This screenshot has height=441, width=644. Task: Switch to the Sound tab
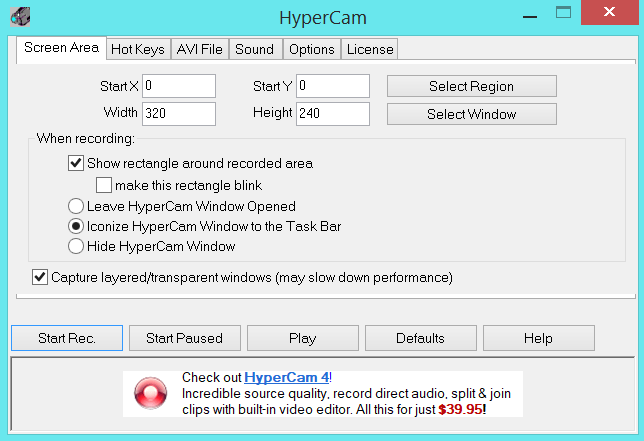tap(255, 50)
